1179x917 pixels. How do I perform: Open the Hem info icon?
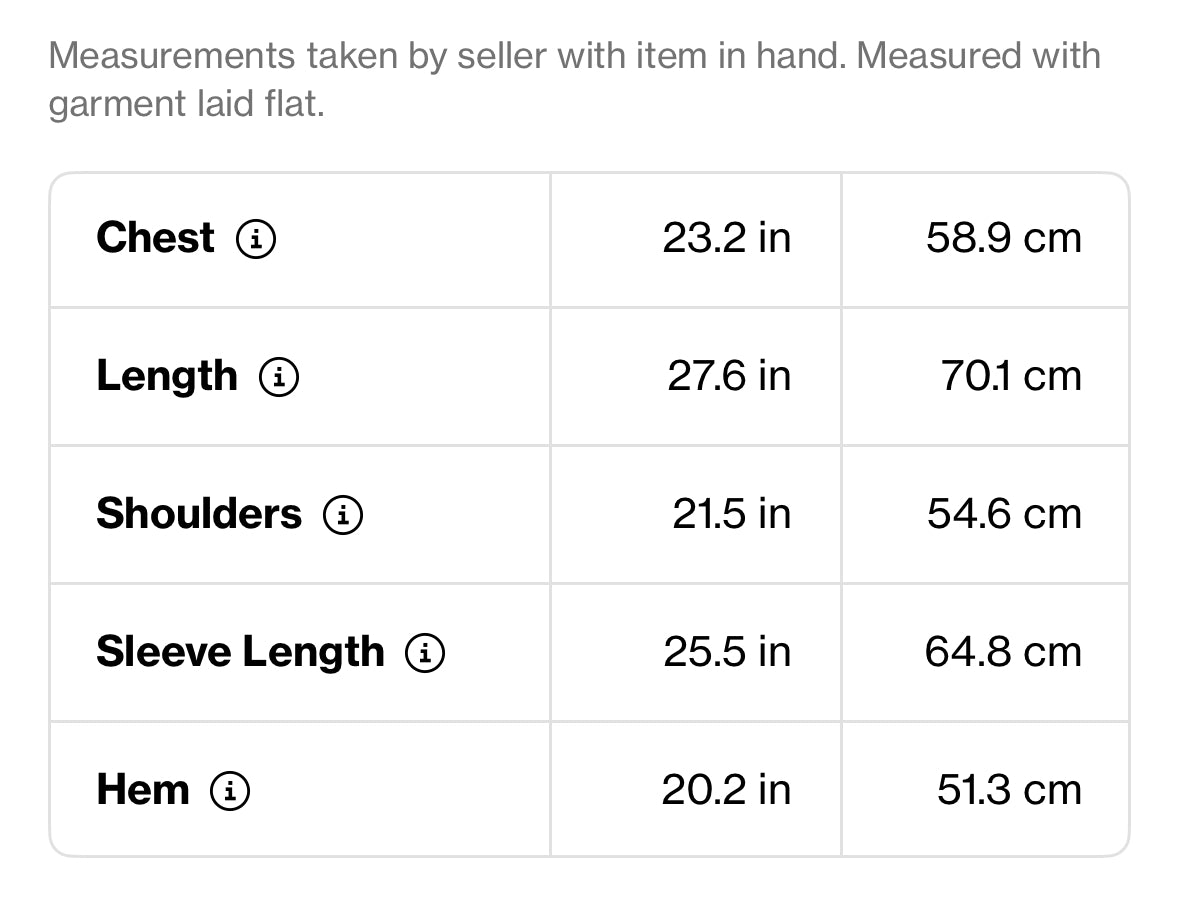pyautogui.click(x=229, y=791)
